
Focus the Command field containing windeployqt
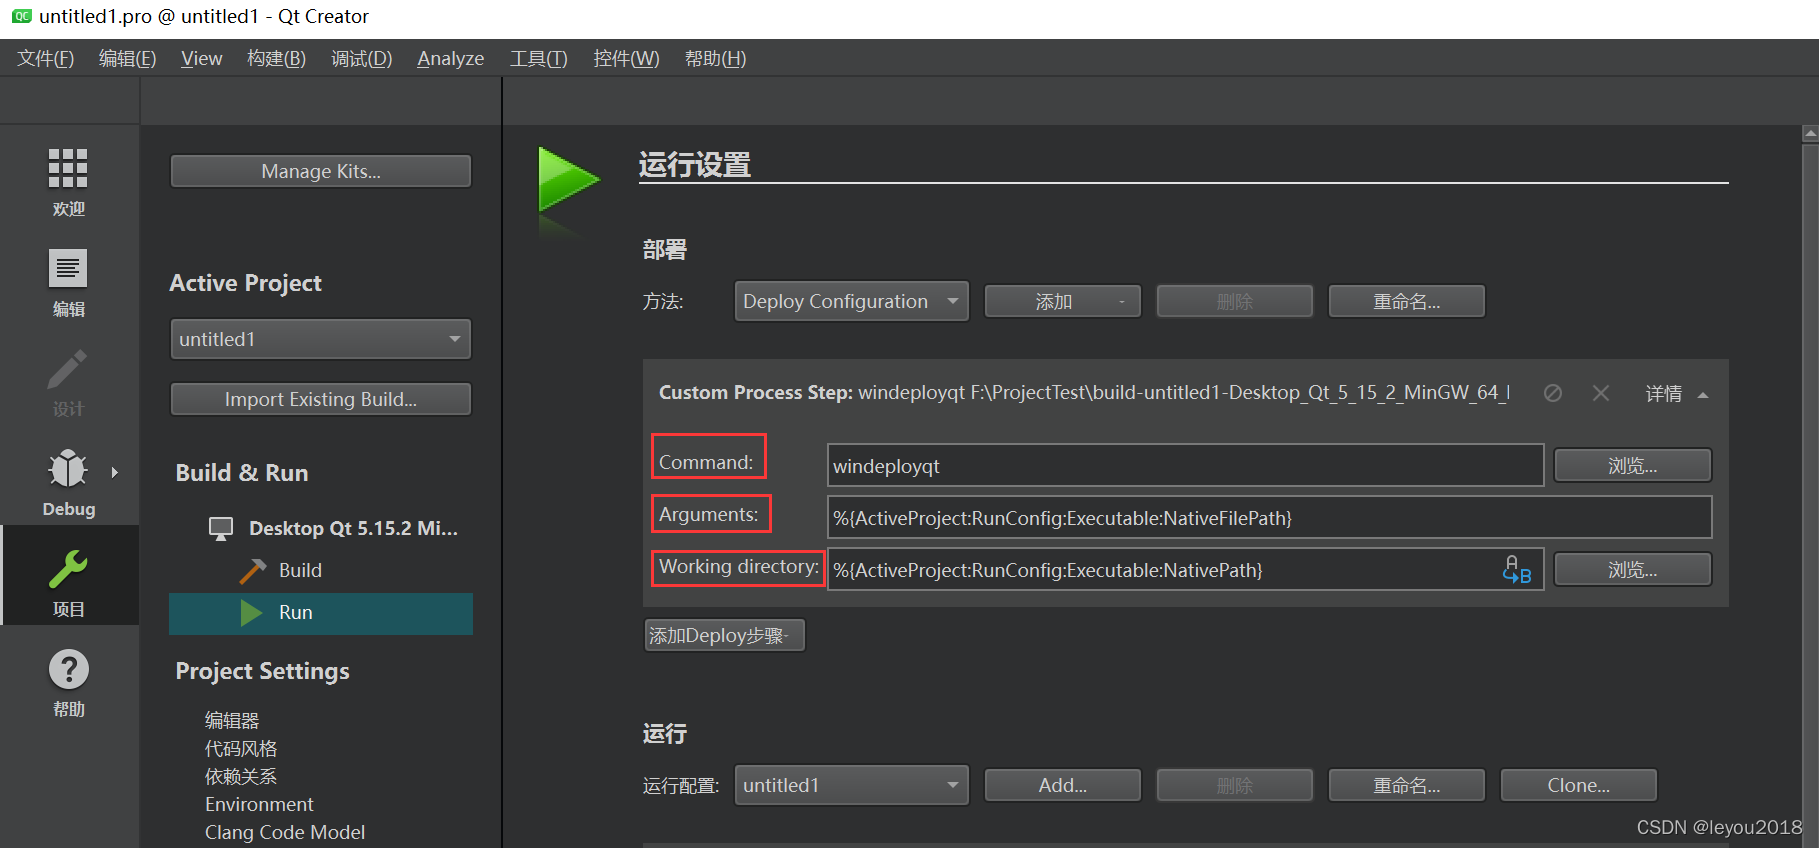tap(1186, 465)
